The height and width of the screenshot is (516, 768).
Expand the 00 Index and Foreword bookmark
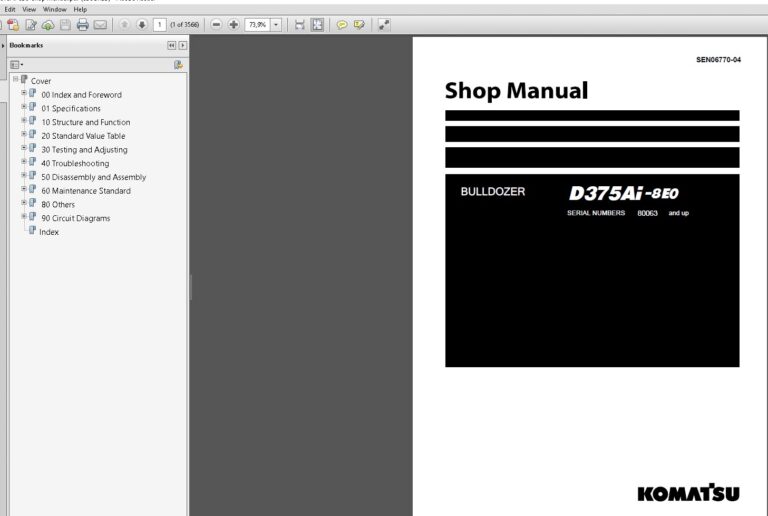point(24,93)
